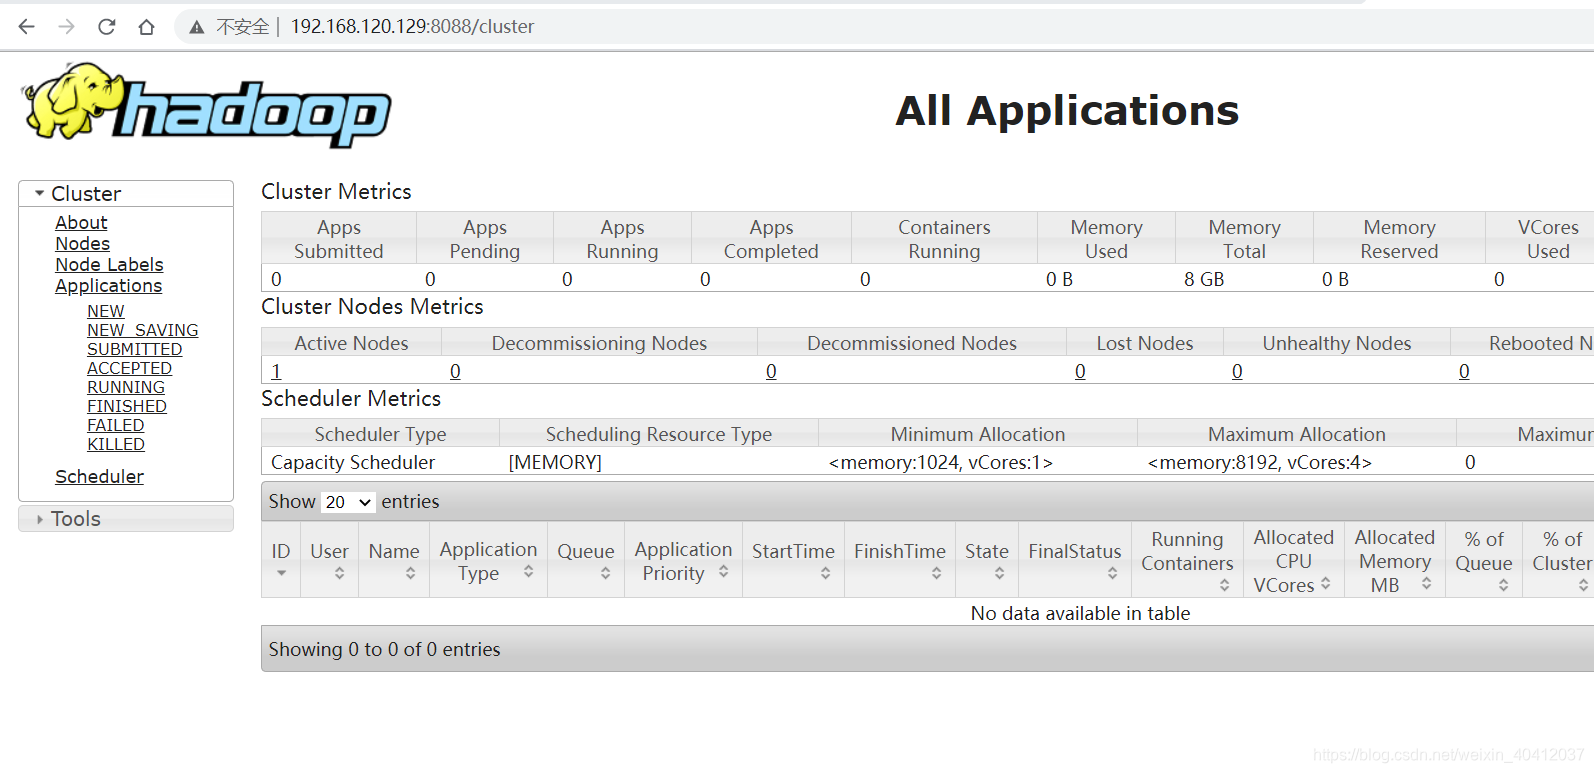Open the Node Labels link

(109, 265)
